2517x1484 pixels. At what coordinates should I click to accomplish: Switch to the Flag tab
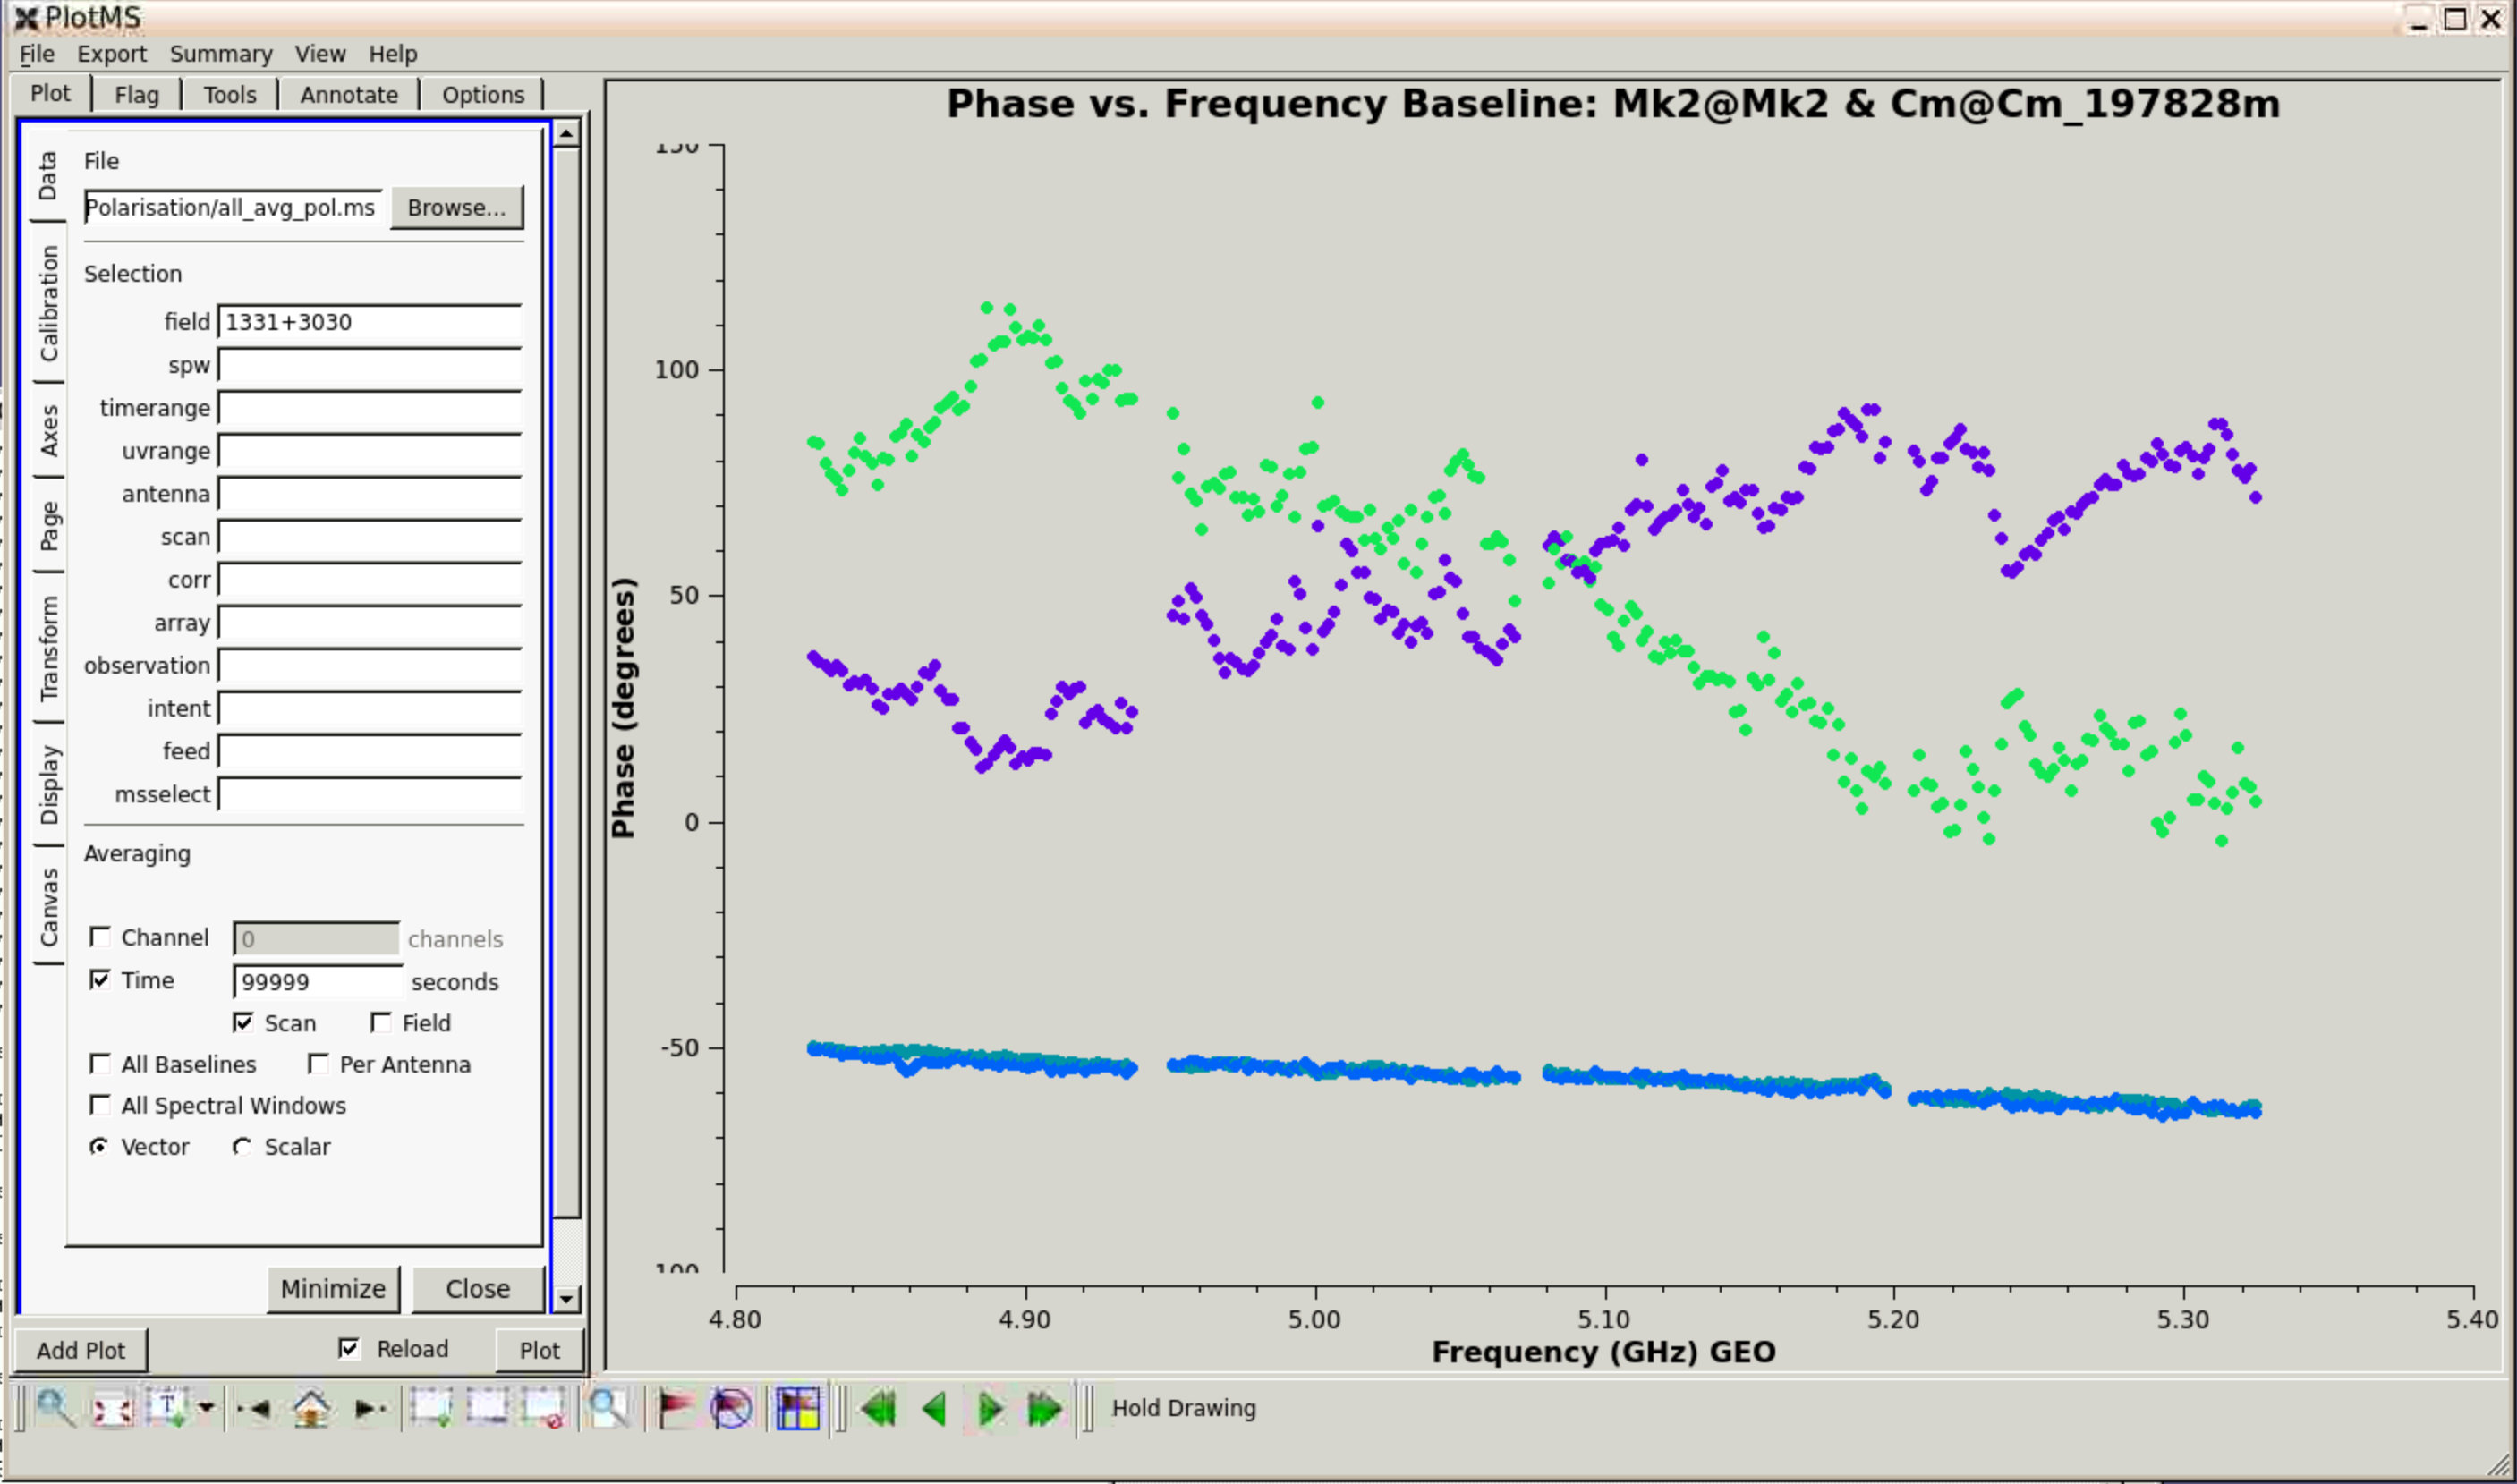click(136, 95)
